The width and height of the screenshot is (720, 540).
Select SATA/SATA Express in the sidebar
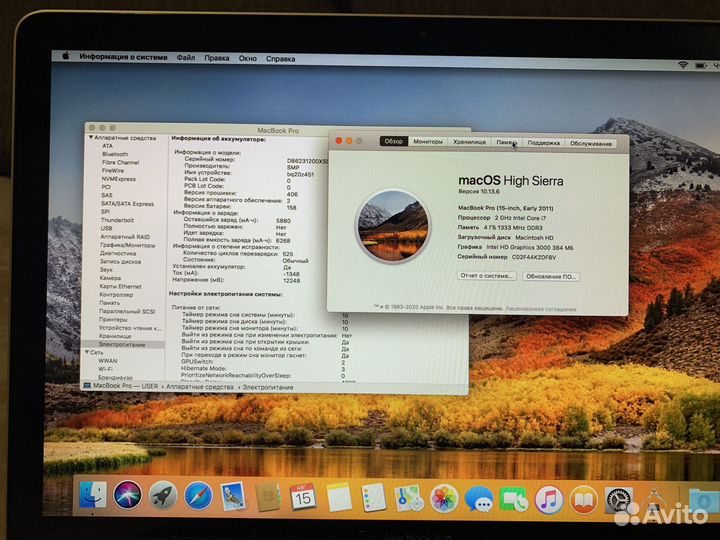point(128,203)
